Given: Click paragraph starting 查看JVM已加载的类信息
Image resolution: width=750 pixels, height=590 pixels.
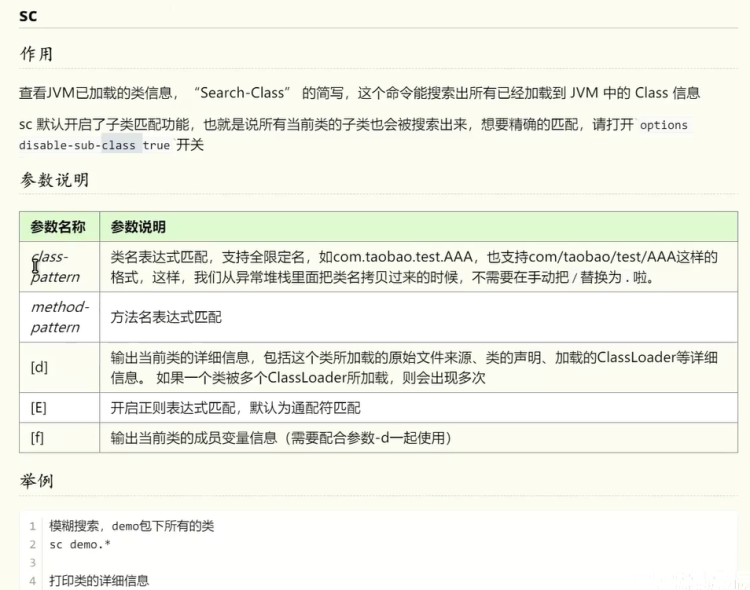Looking at the screenshot, I should (x=360, y=92).
